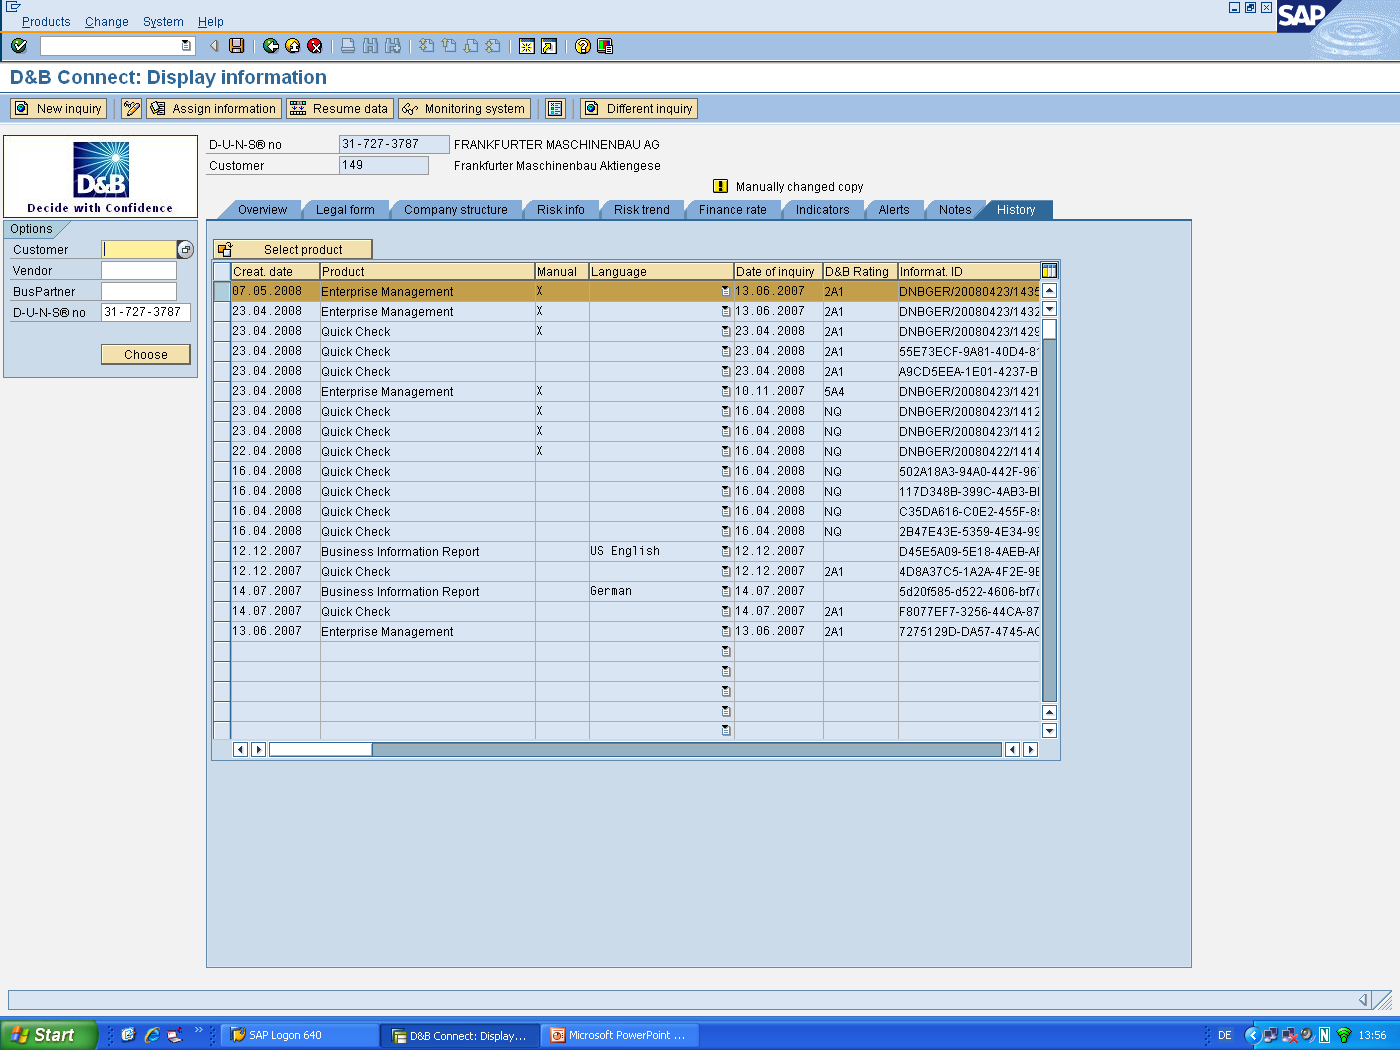Click the Options D-U-N-S no field
1400x1050 pixels.
[x=146, y=312]
